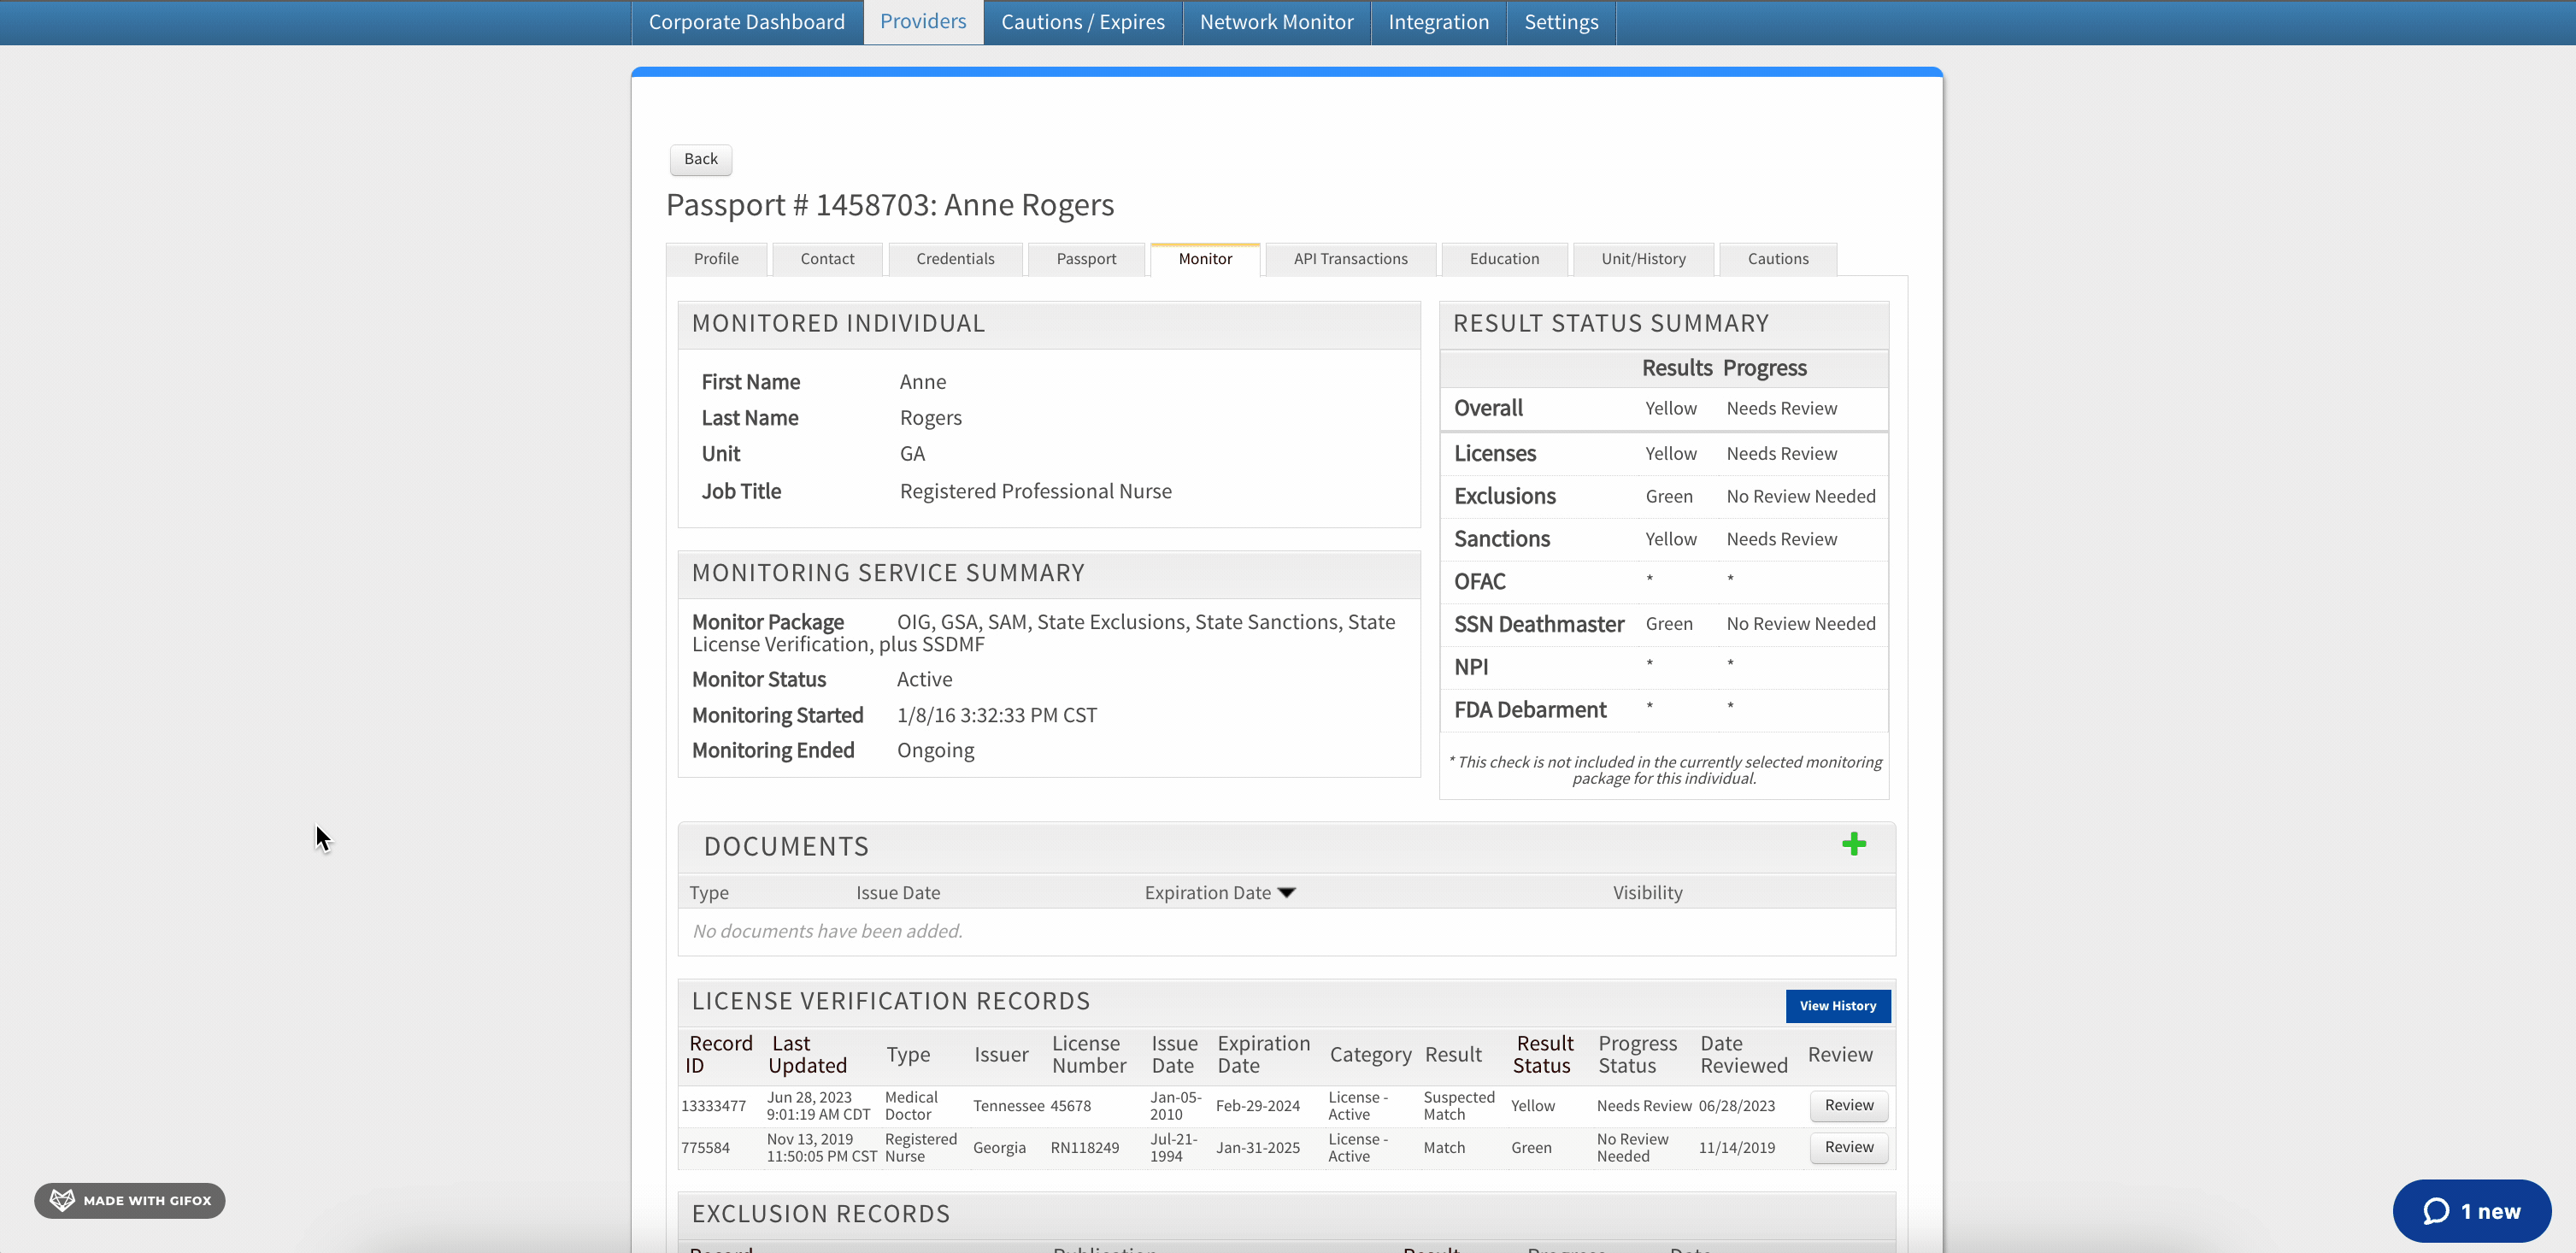This screenshot has width=2576, height=1253.
Task: Open the chat bubble with 1 new message
Action: click(x=2471, y=1210)
